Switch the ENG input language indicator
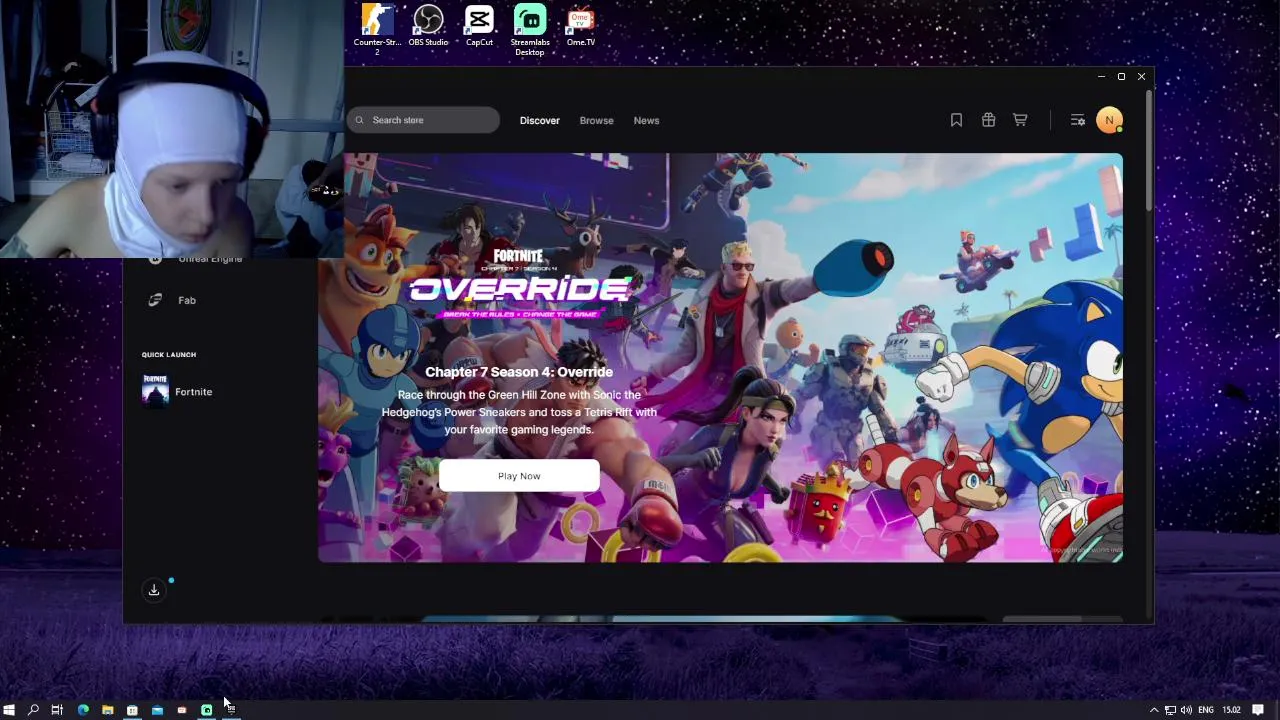The height and width of the screenshot is (720, 1280). point(1206,710)
